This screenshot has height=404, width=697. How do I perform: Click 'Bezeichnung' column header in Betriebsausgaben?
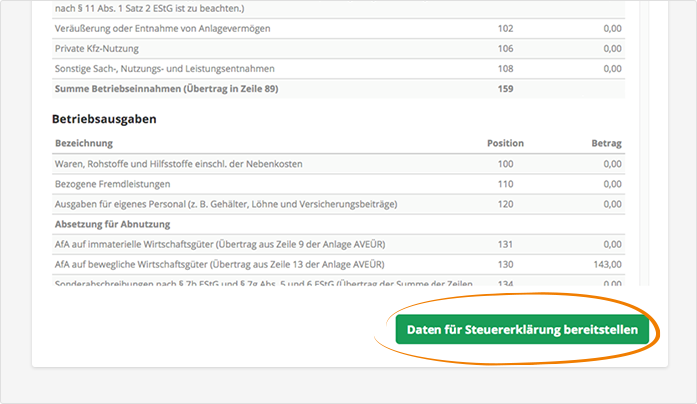84,143
